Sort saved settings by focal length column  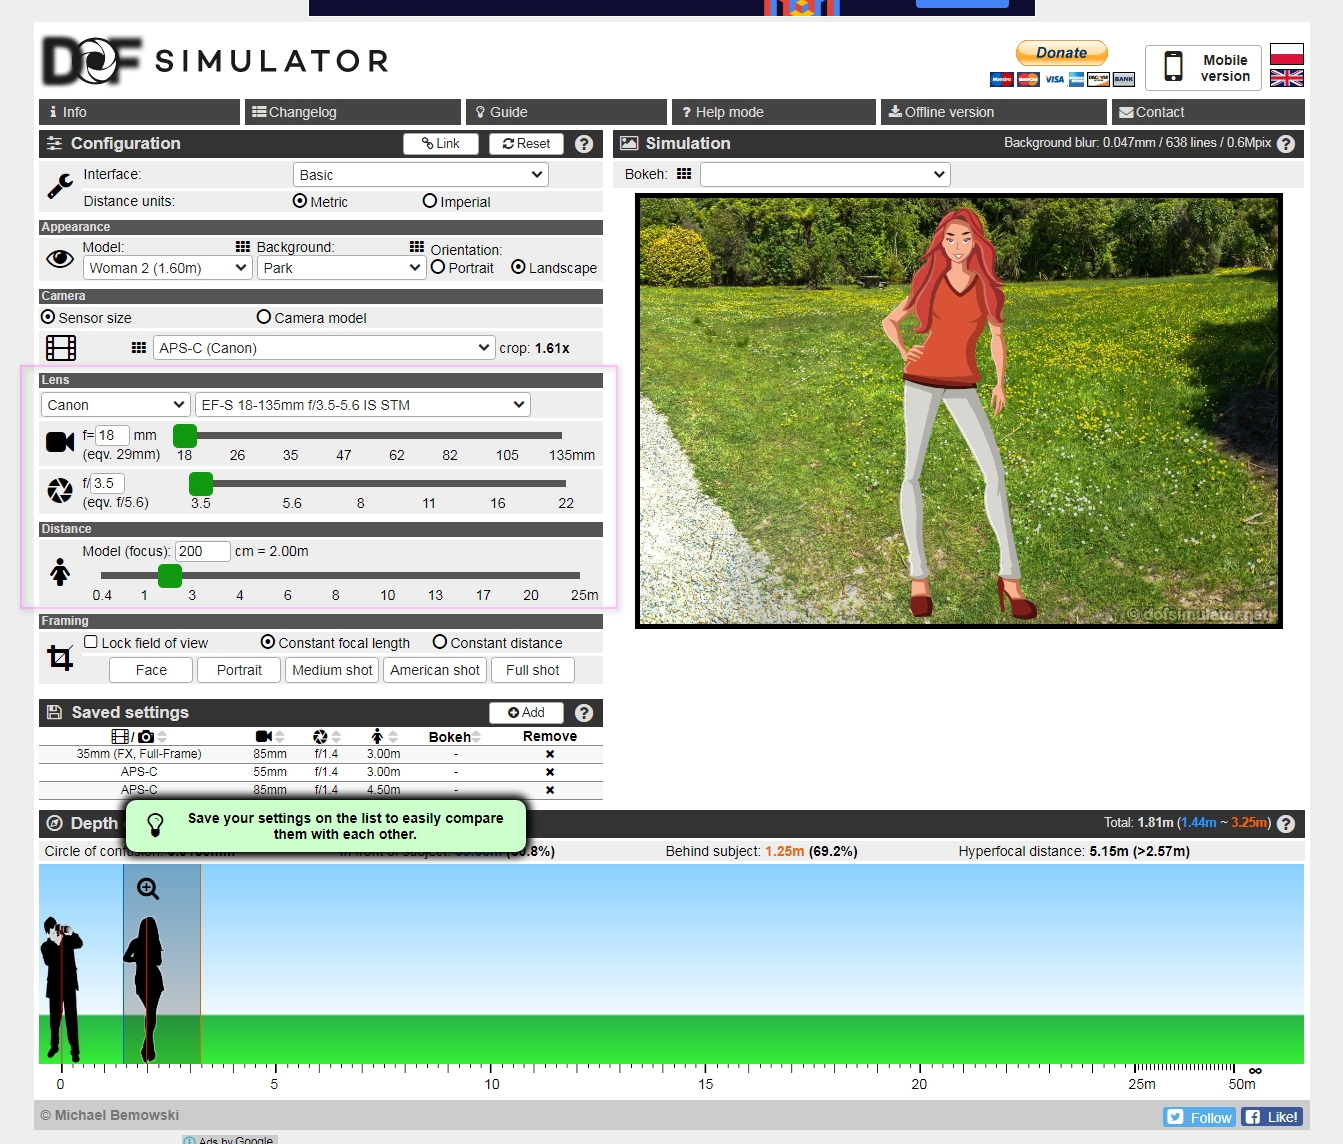click(270, 736)
